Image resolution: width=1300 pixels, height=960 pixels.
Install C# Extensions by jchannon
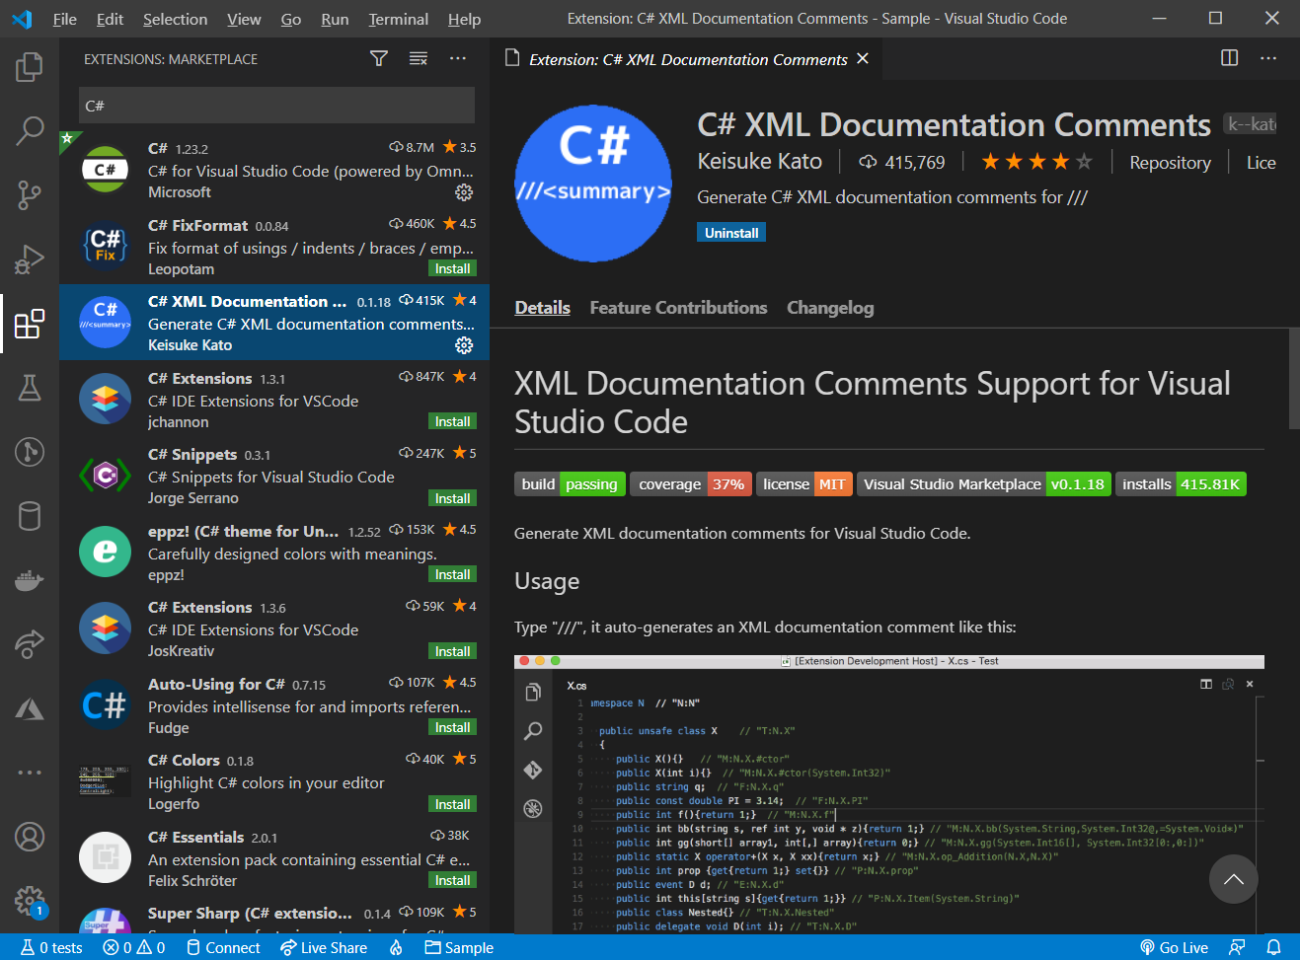[452, 422]
